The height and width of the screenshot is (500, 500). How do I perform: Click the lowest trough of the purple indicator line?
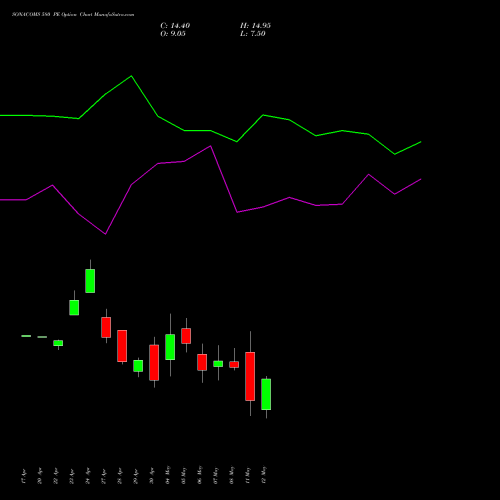click(x=105, y=234)
